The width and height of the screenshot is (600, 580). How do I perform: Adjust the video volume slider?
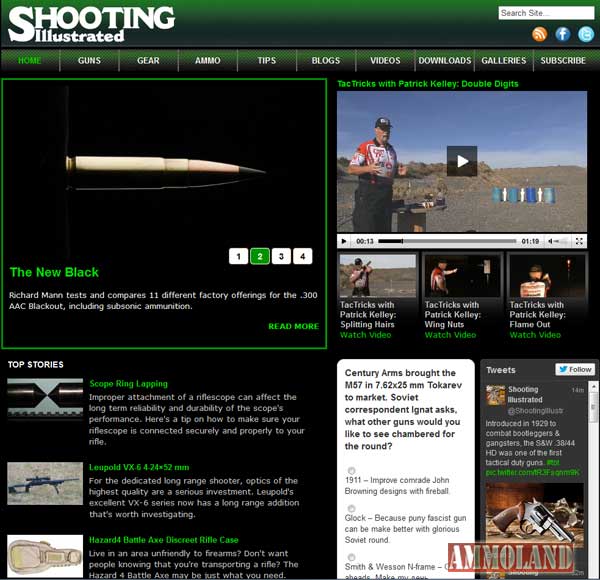pos(561,241)
